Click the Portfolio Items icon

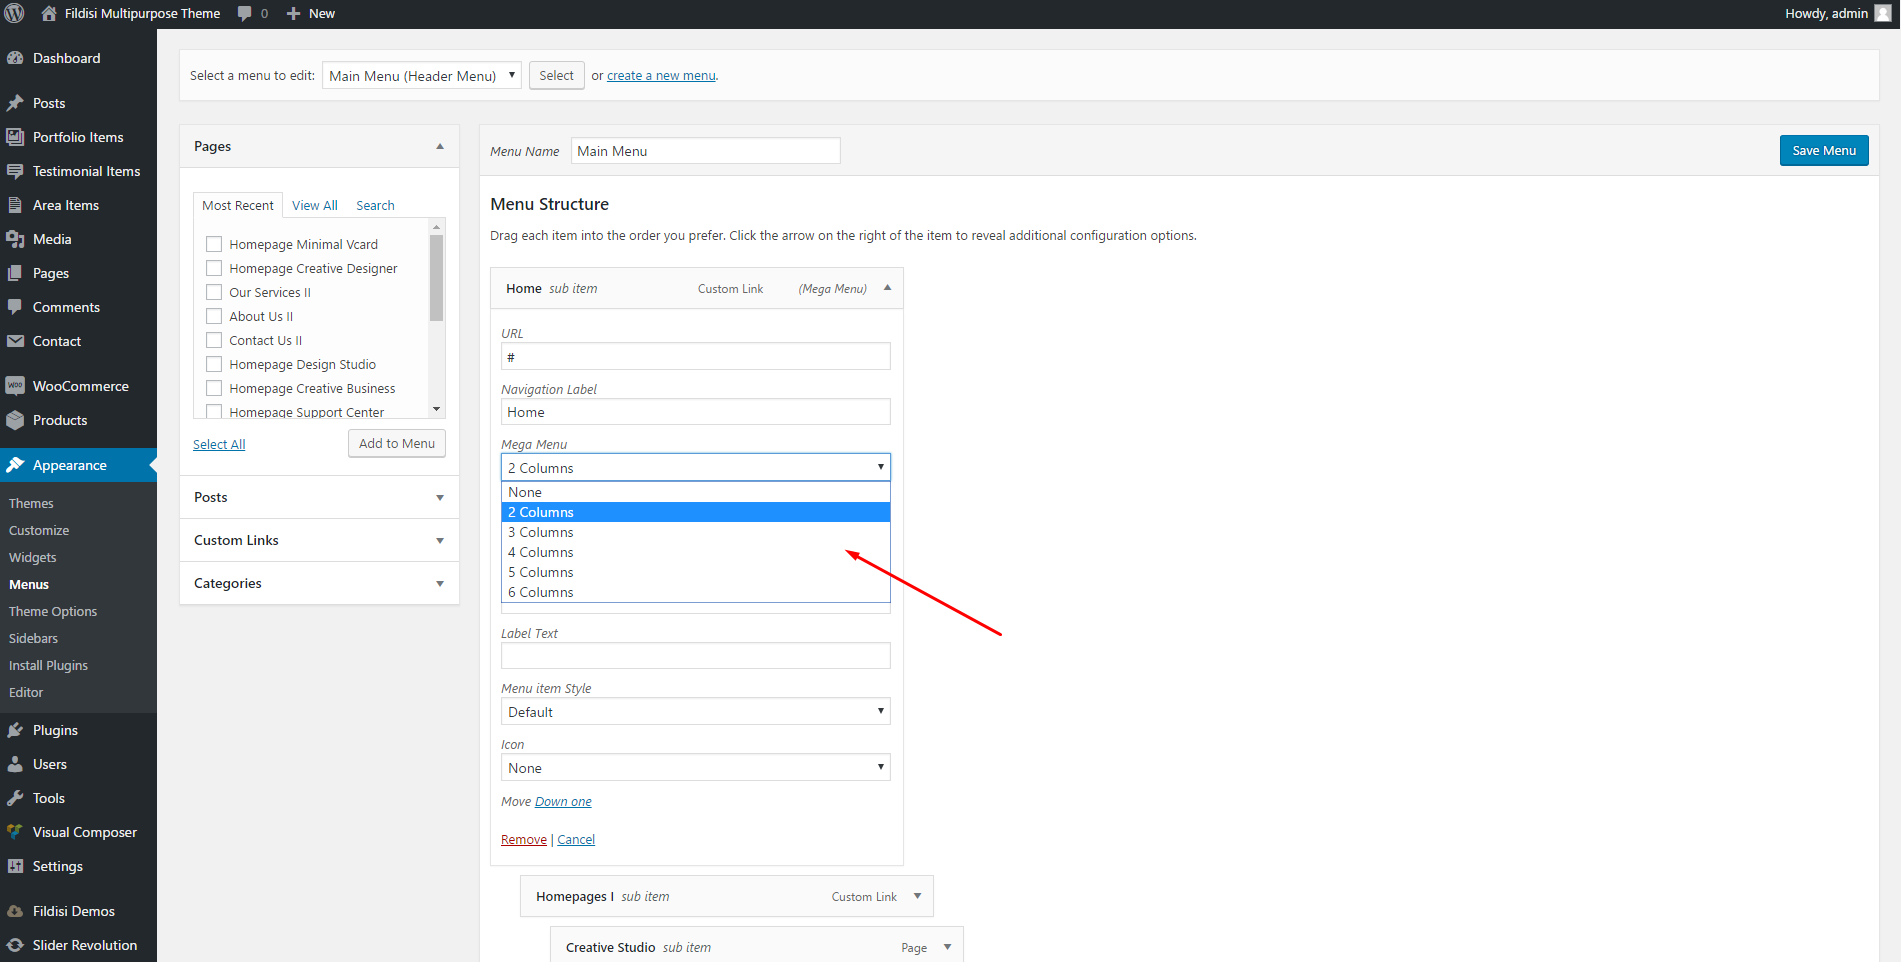coord(15,137)
